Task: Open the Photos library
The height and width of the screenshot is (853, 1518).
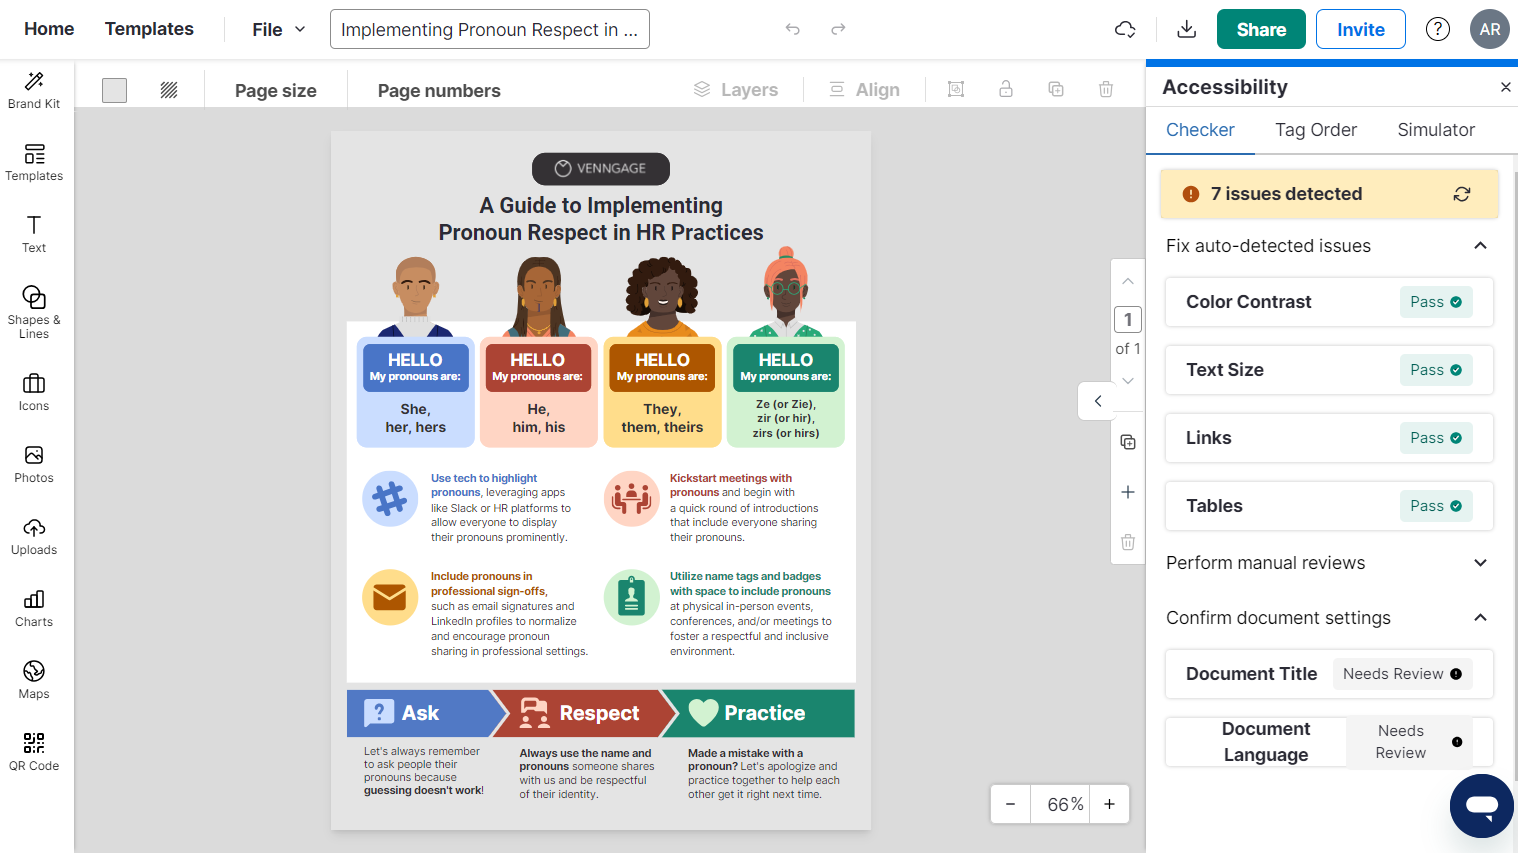Action: (x=33, y=463)
